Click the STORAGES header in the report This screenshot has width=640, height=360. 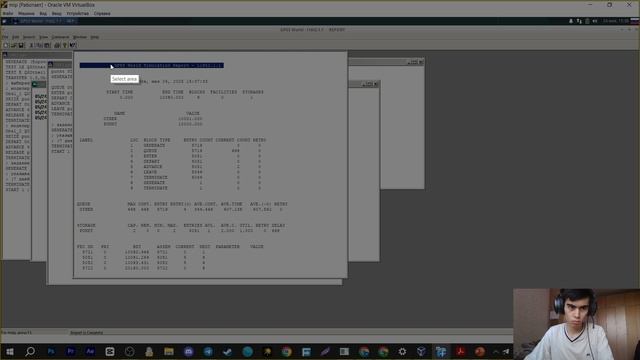253,92
